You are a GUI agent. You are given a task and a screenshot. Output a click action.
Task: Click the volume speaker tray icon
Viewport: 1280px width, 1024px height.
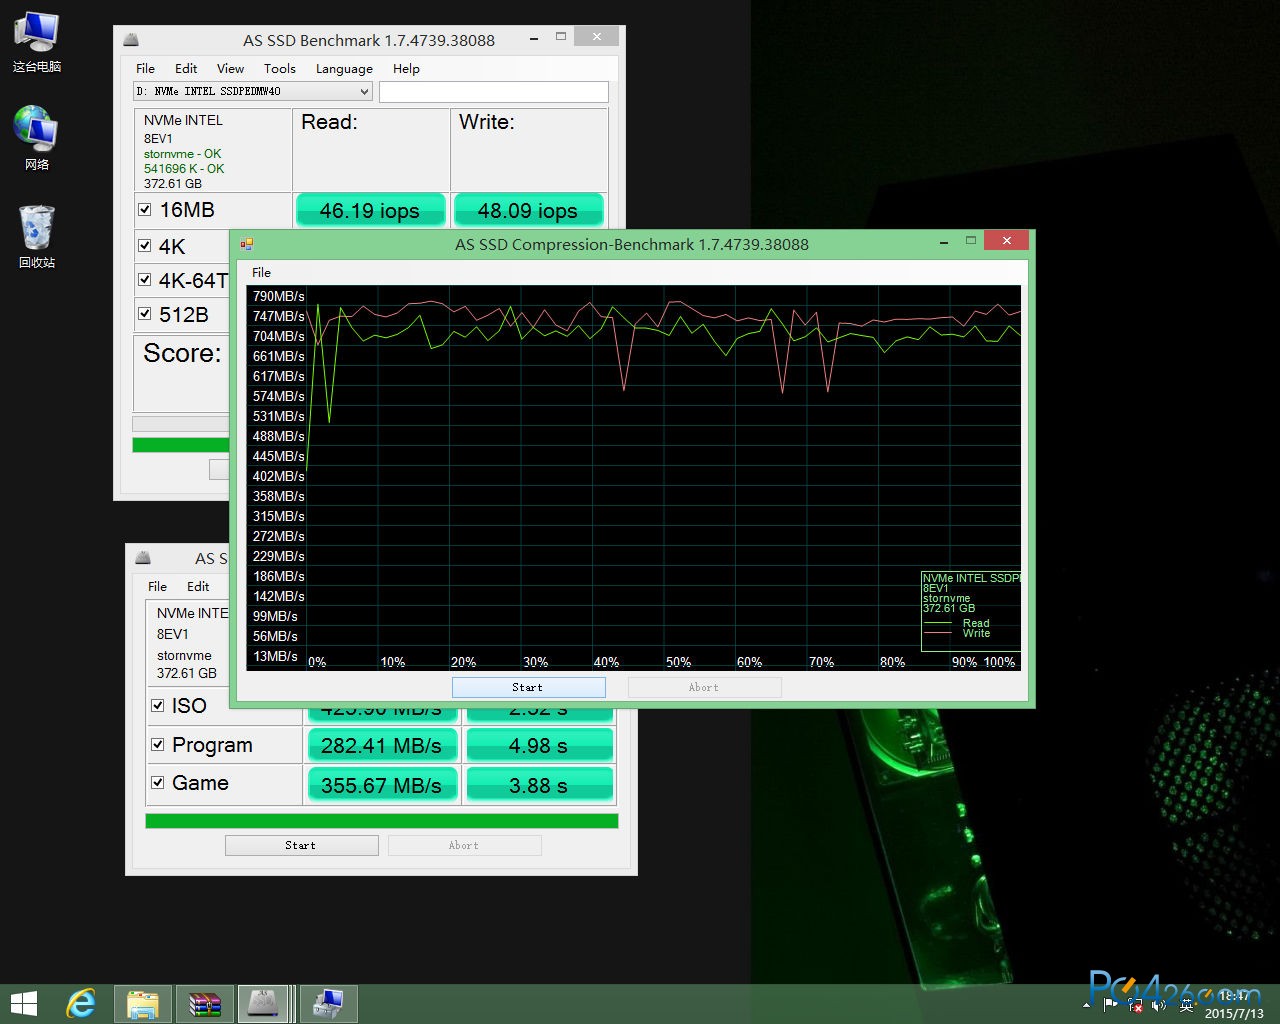click(1160, 1004)
